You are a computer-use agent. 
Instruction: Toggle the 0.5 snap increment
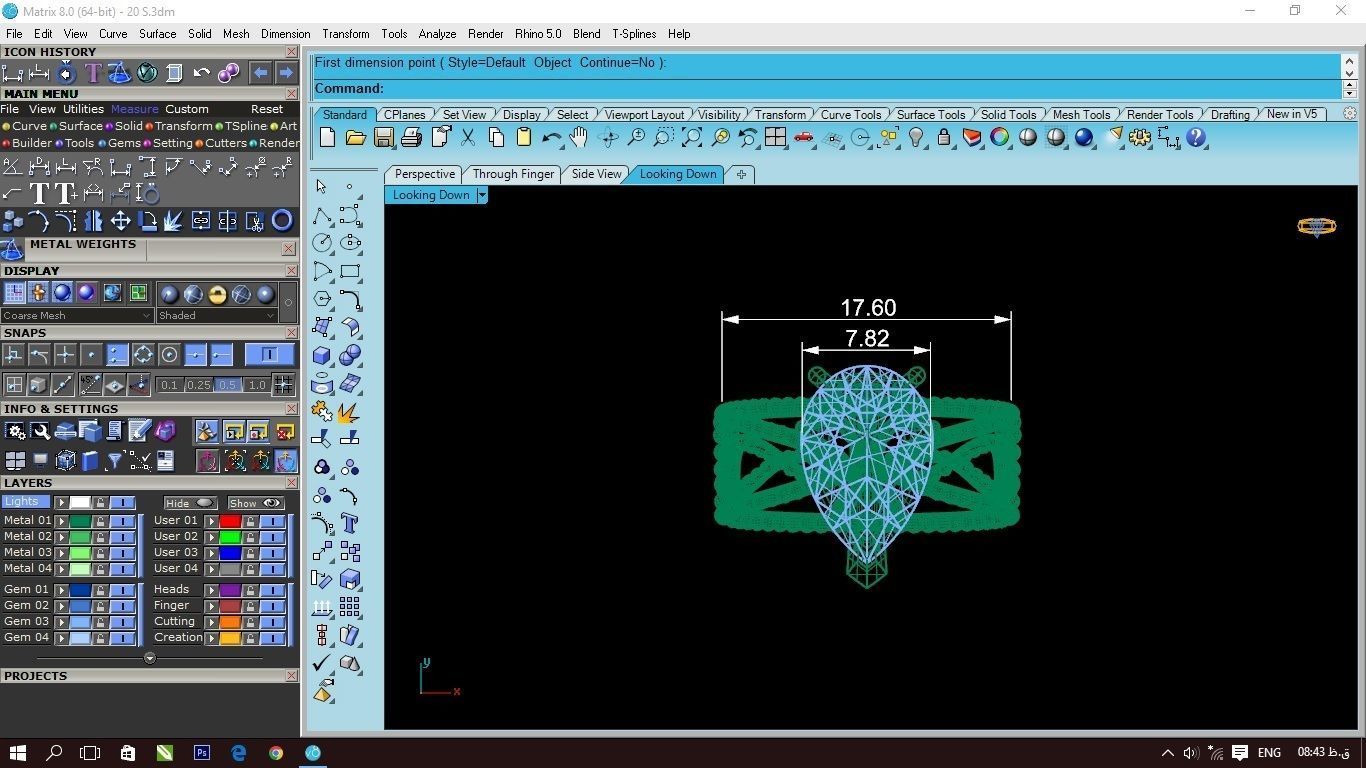click(x=228, y=385)
